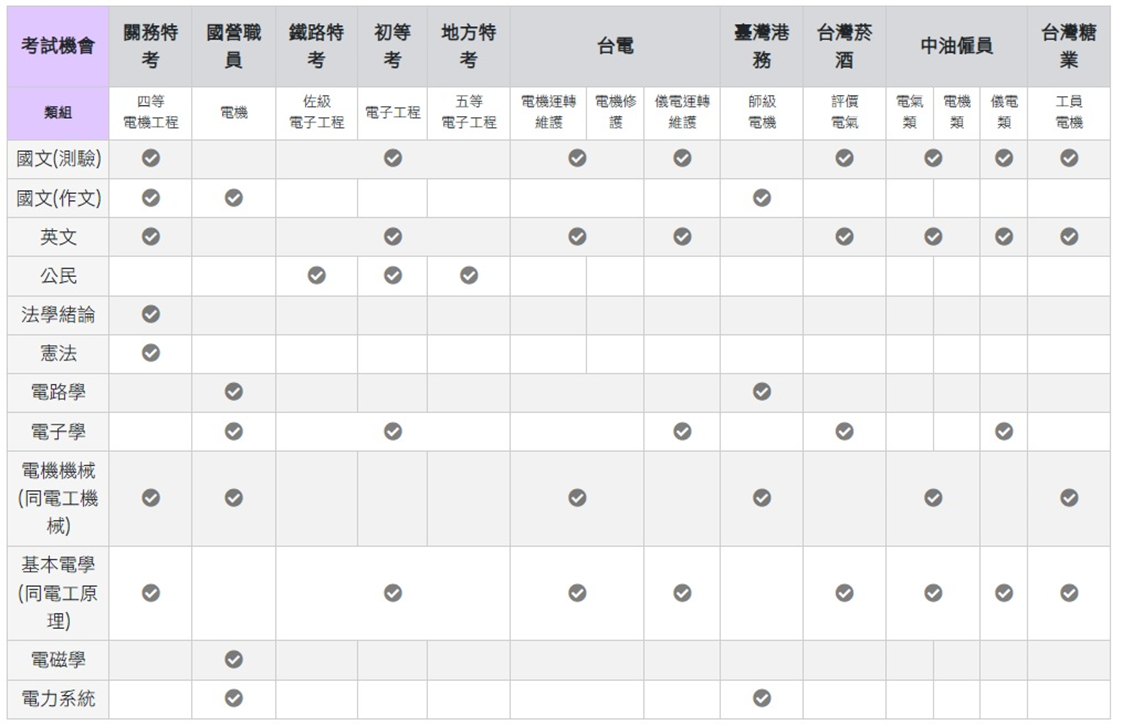Click the 電路學 check mark under 臺灣港務

coord(762,391)
